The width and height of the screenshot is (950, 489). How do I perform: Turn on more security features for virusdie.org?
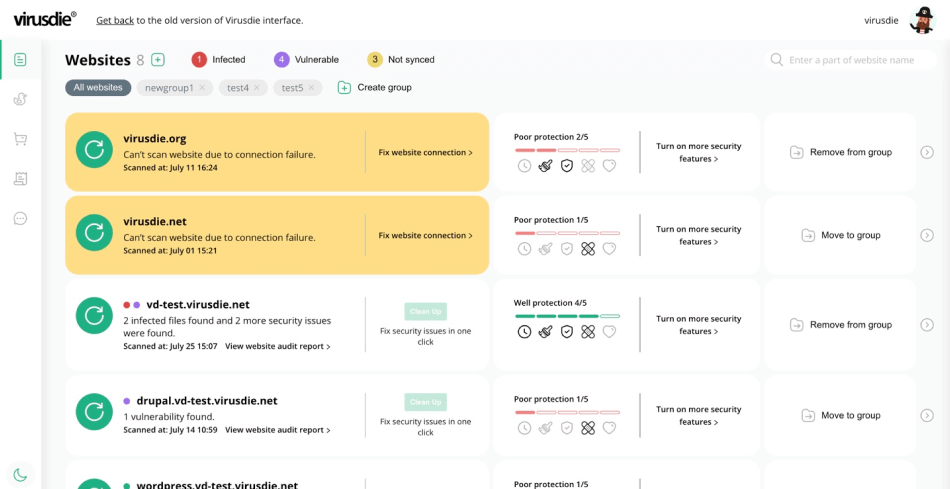(x=699, y=153)
